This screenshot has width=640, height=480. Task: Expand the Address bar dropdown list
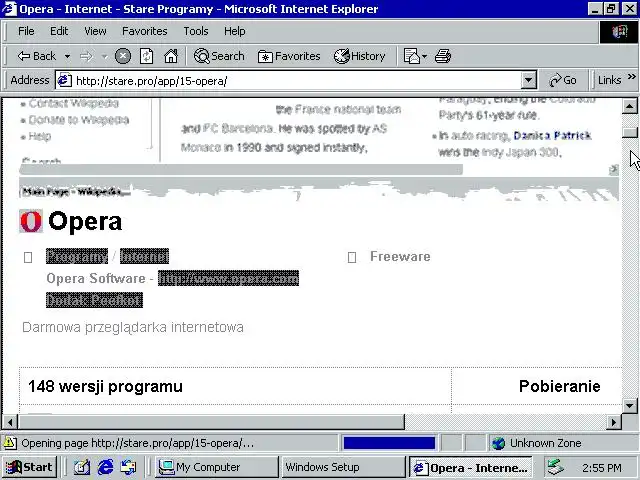tap(529, 80)
